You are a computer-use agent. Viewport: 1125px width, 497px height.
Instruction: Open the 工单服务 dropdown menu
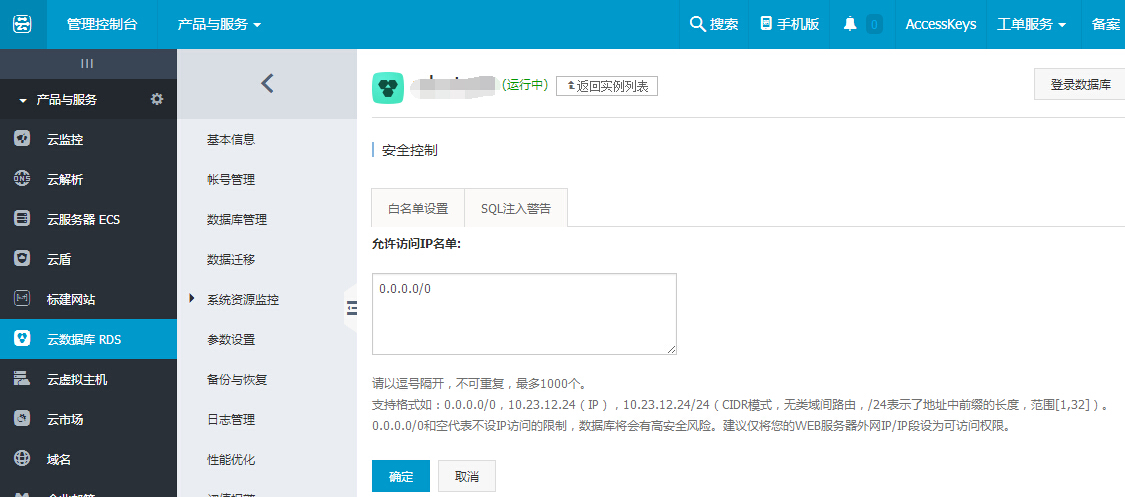(x=1031, y=24)
